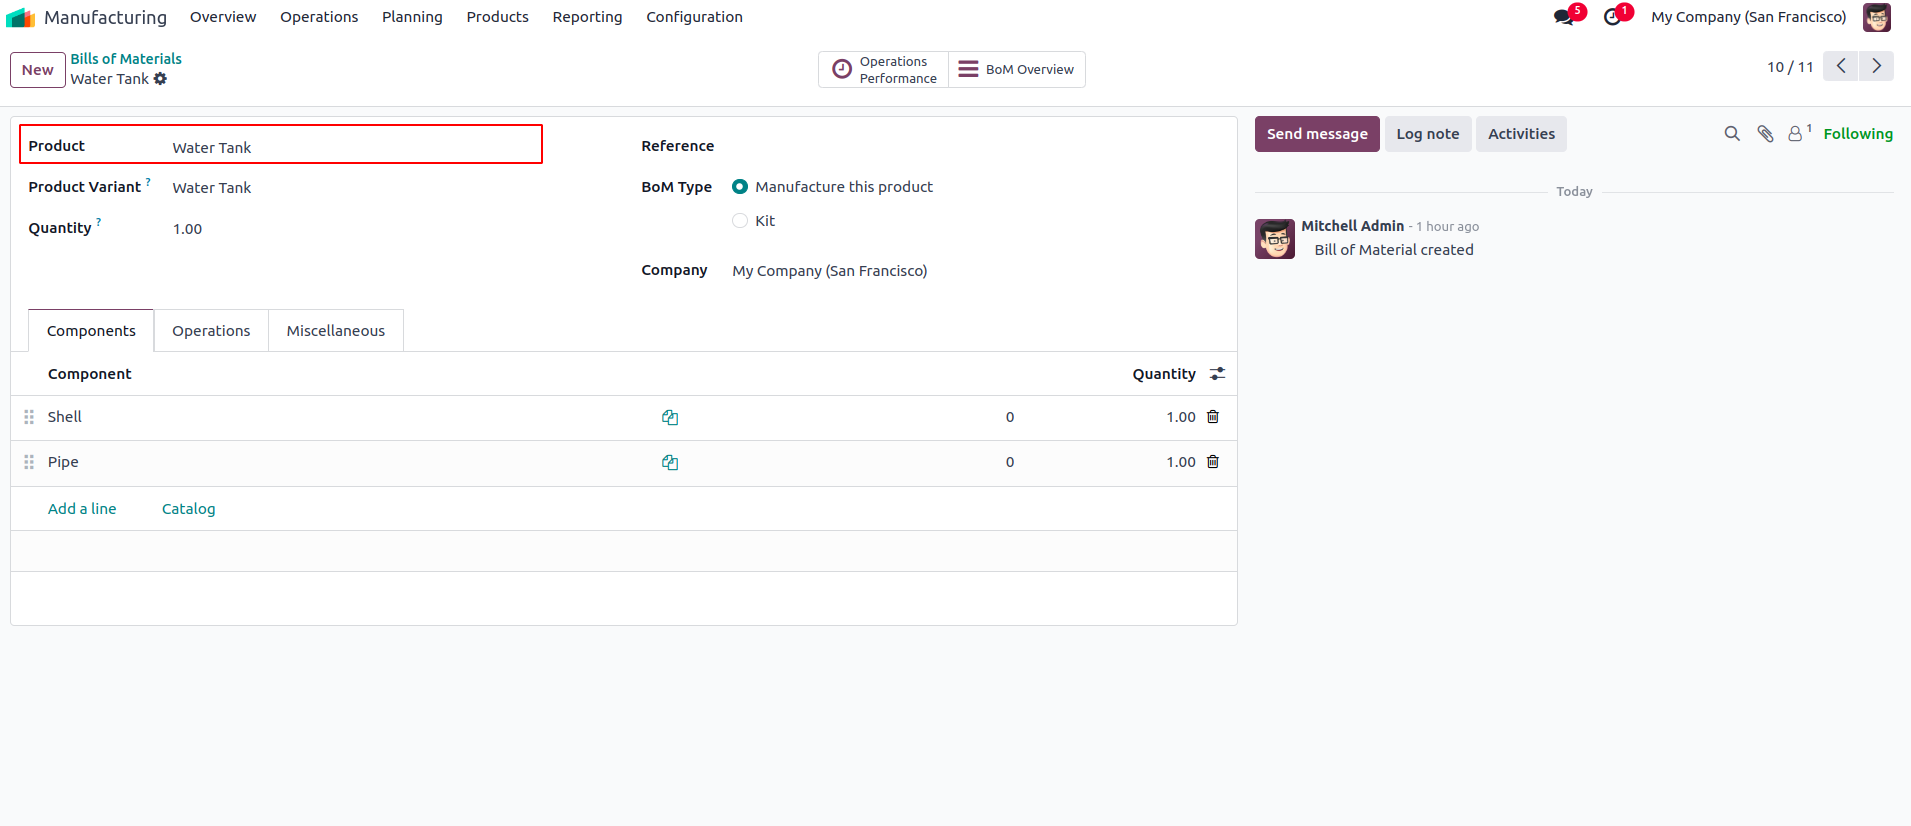This screenshot has width=1911, height=826.
Task: Click Mitchell Admin name in chatter
Action: click(x=1352, y=226)
